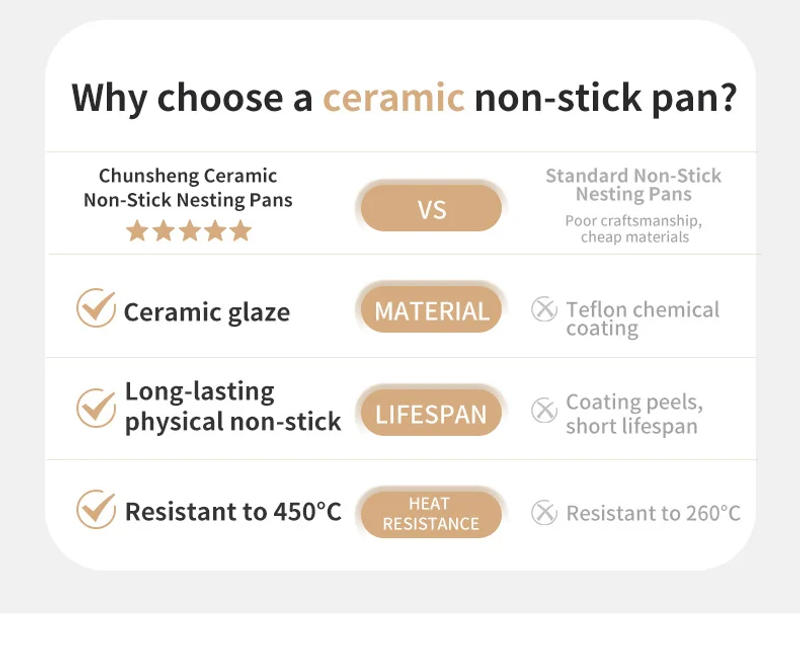The height and width of the screenshot is (664, 800).
Task: Click the X icon beside Coating peels
Action: [x=544, y=410]
